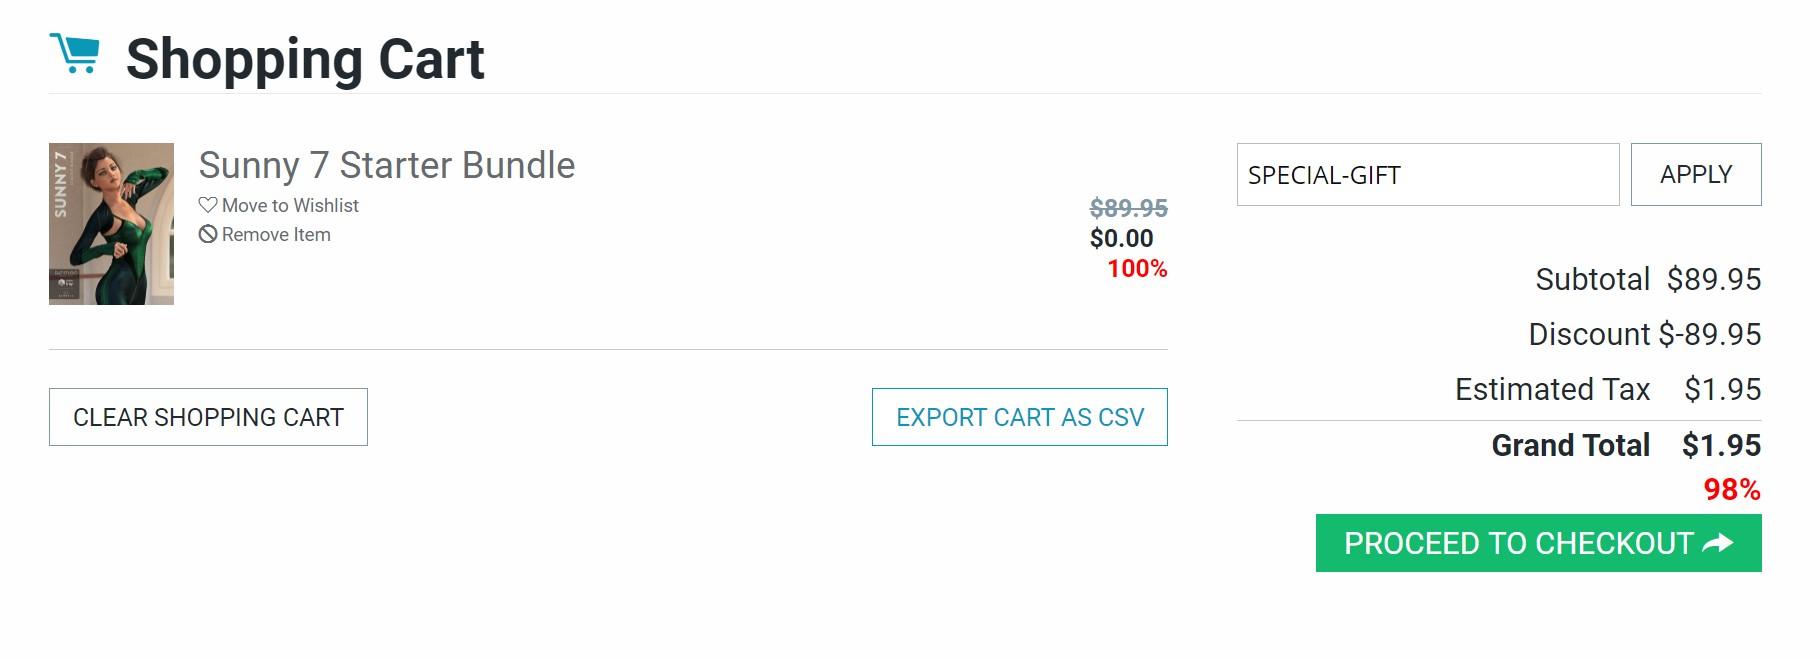Click the Remove Item link text
Viewport: 1820px width, 659px height.
[x=276, y=234]
